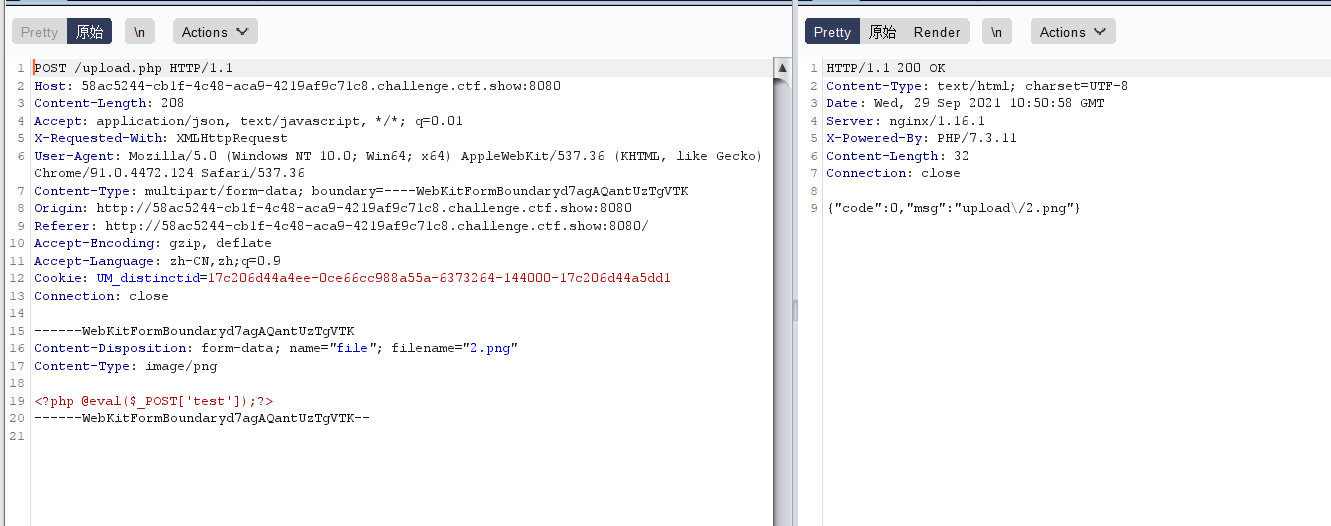This screenshot has width=1331, height=526.
Task: Click the response Connection: close line
Action: coord(893,173)
